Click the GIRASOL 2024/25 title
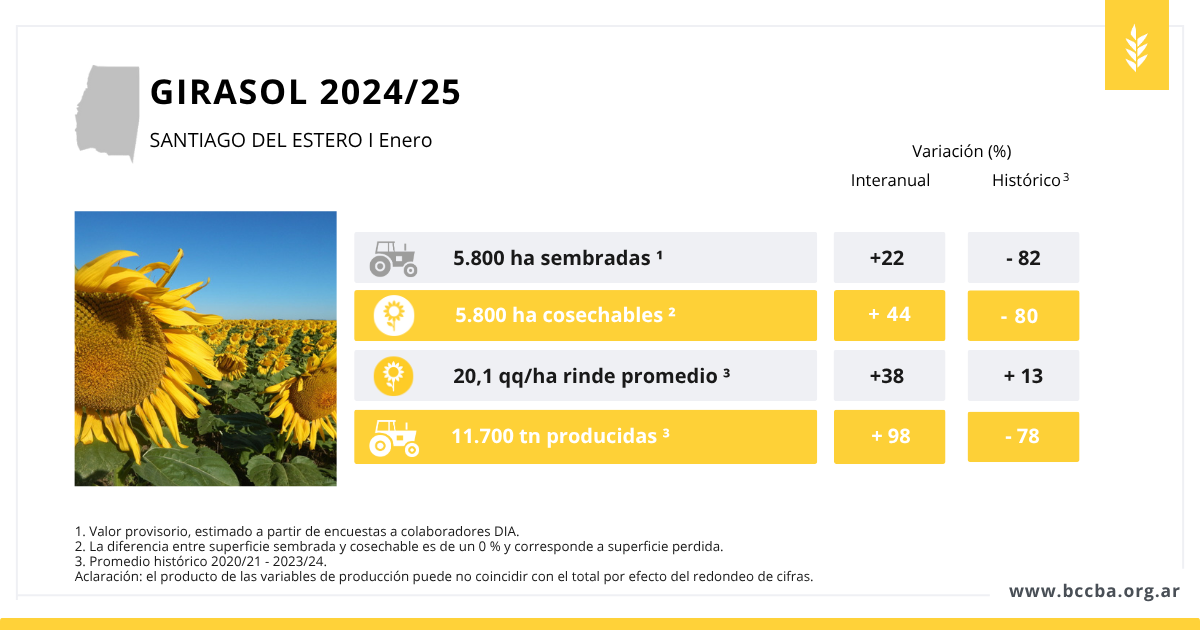 305,92
